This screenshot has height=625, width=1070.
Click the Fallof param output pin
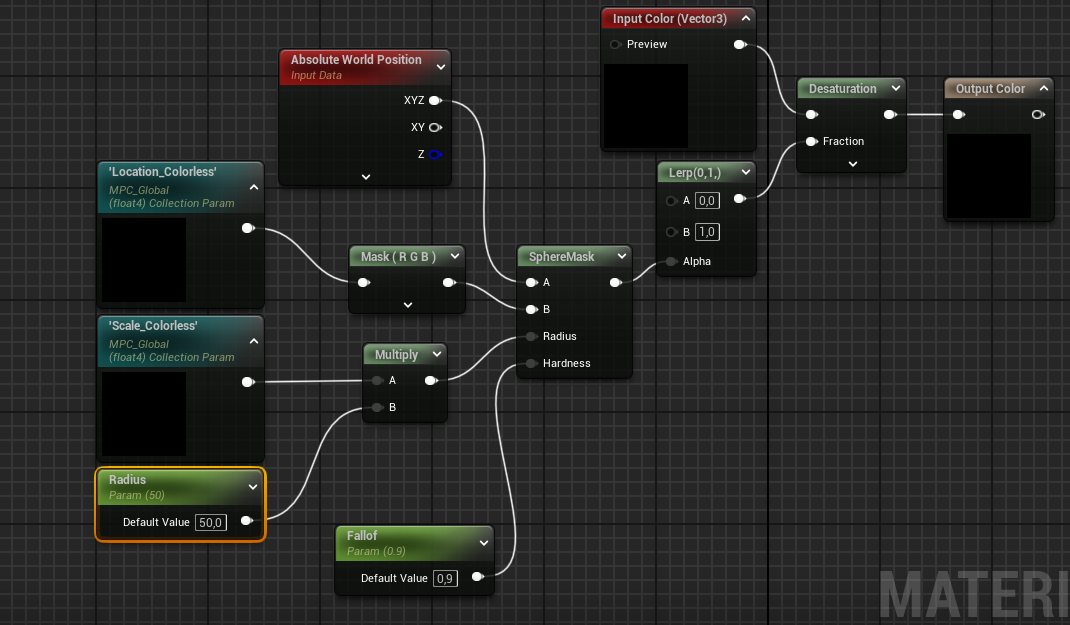(478, 577)
